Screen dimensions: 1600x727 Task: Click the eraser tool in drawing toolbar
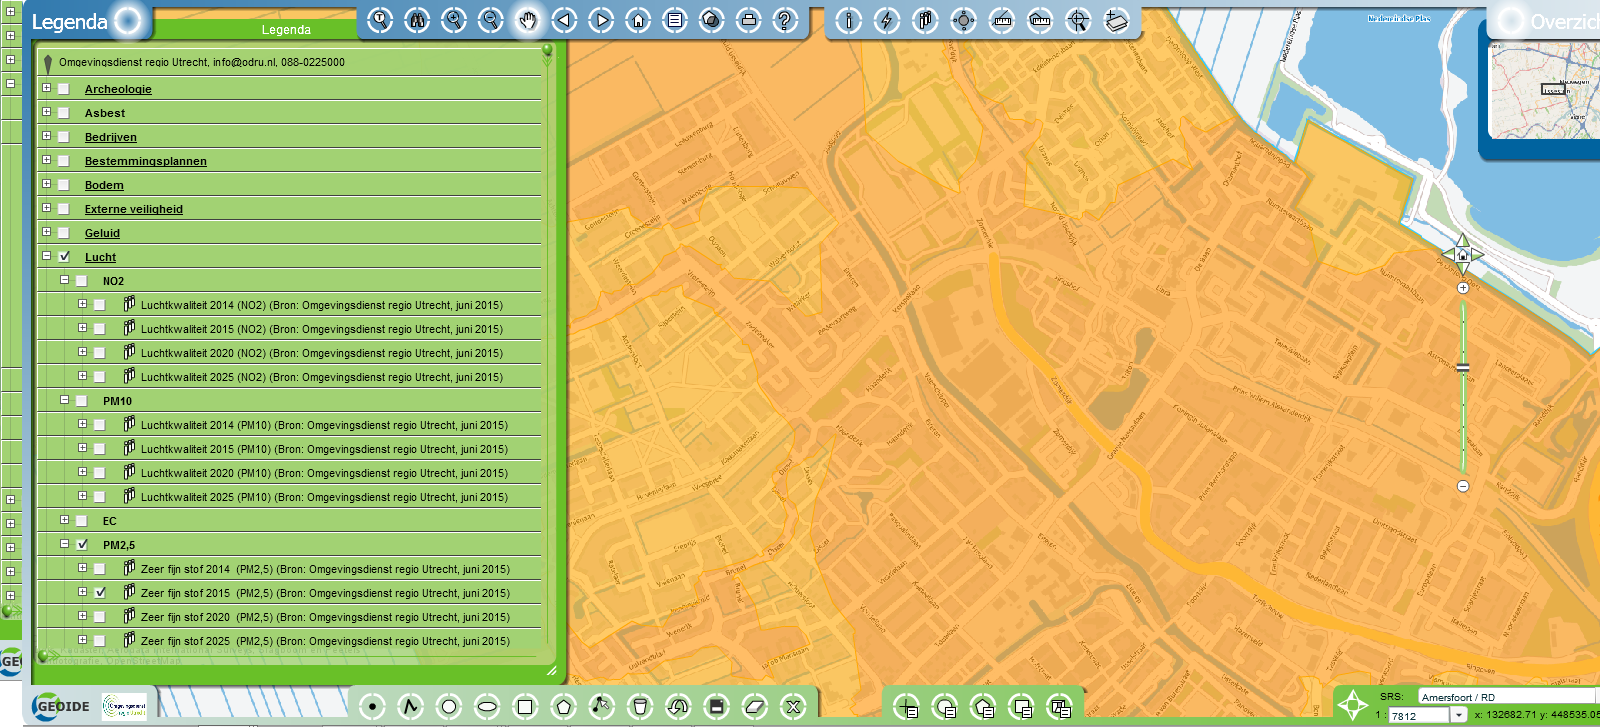click(755, 707)
